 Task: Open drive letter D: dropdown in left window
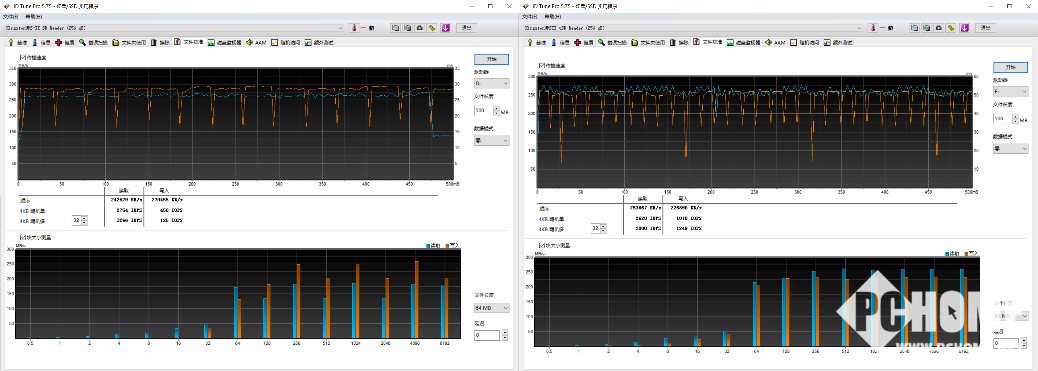[x=492, y=83]
